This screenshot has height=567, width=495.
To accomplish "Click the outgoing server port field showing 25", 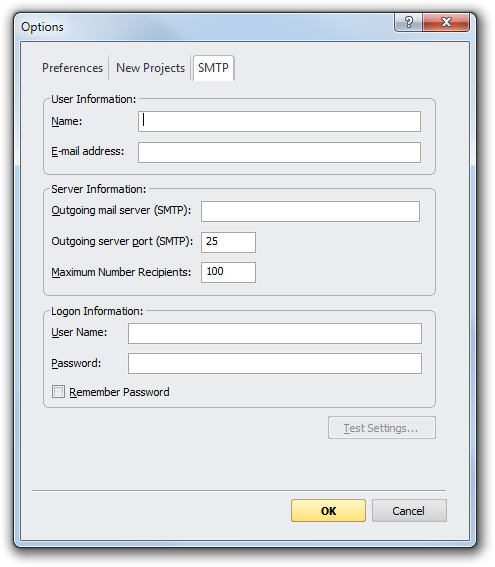I will point(228,242).
